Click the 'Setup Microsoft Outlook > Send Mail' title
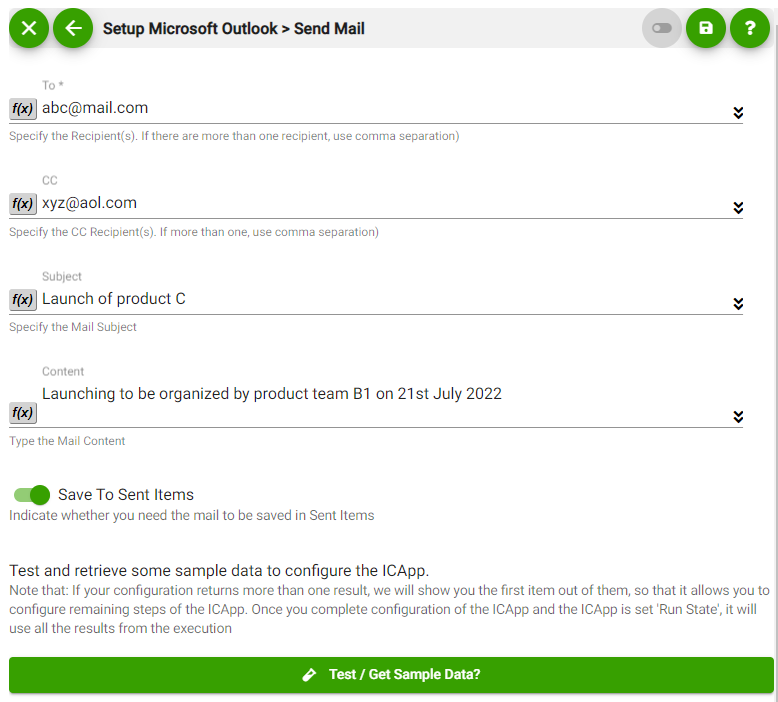The width and height of the screenshot is (778, 702). point(234,29)
